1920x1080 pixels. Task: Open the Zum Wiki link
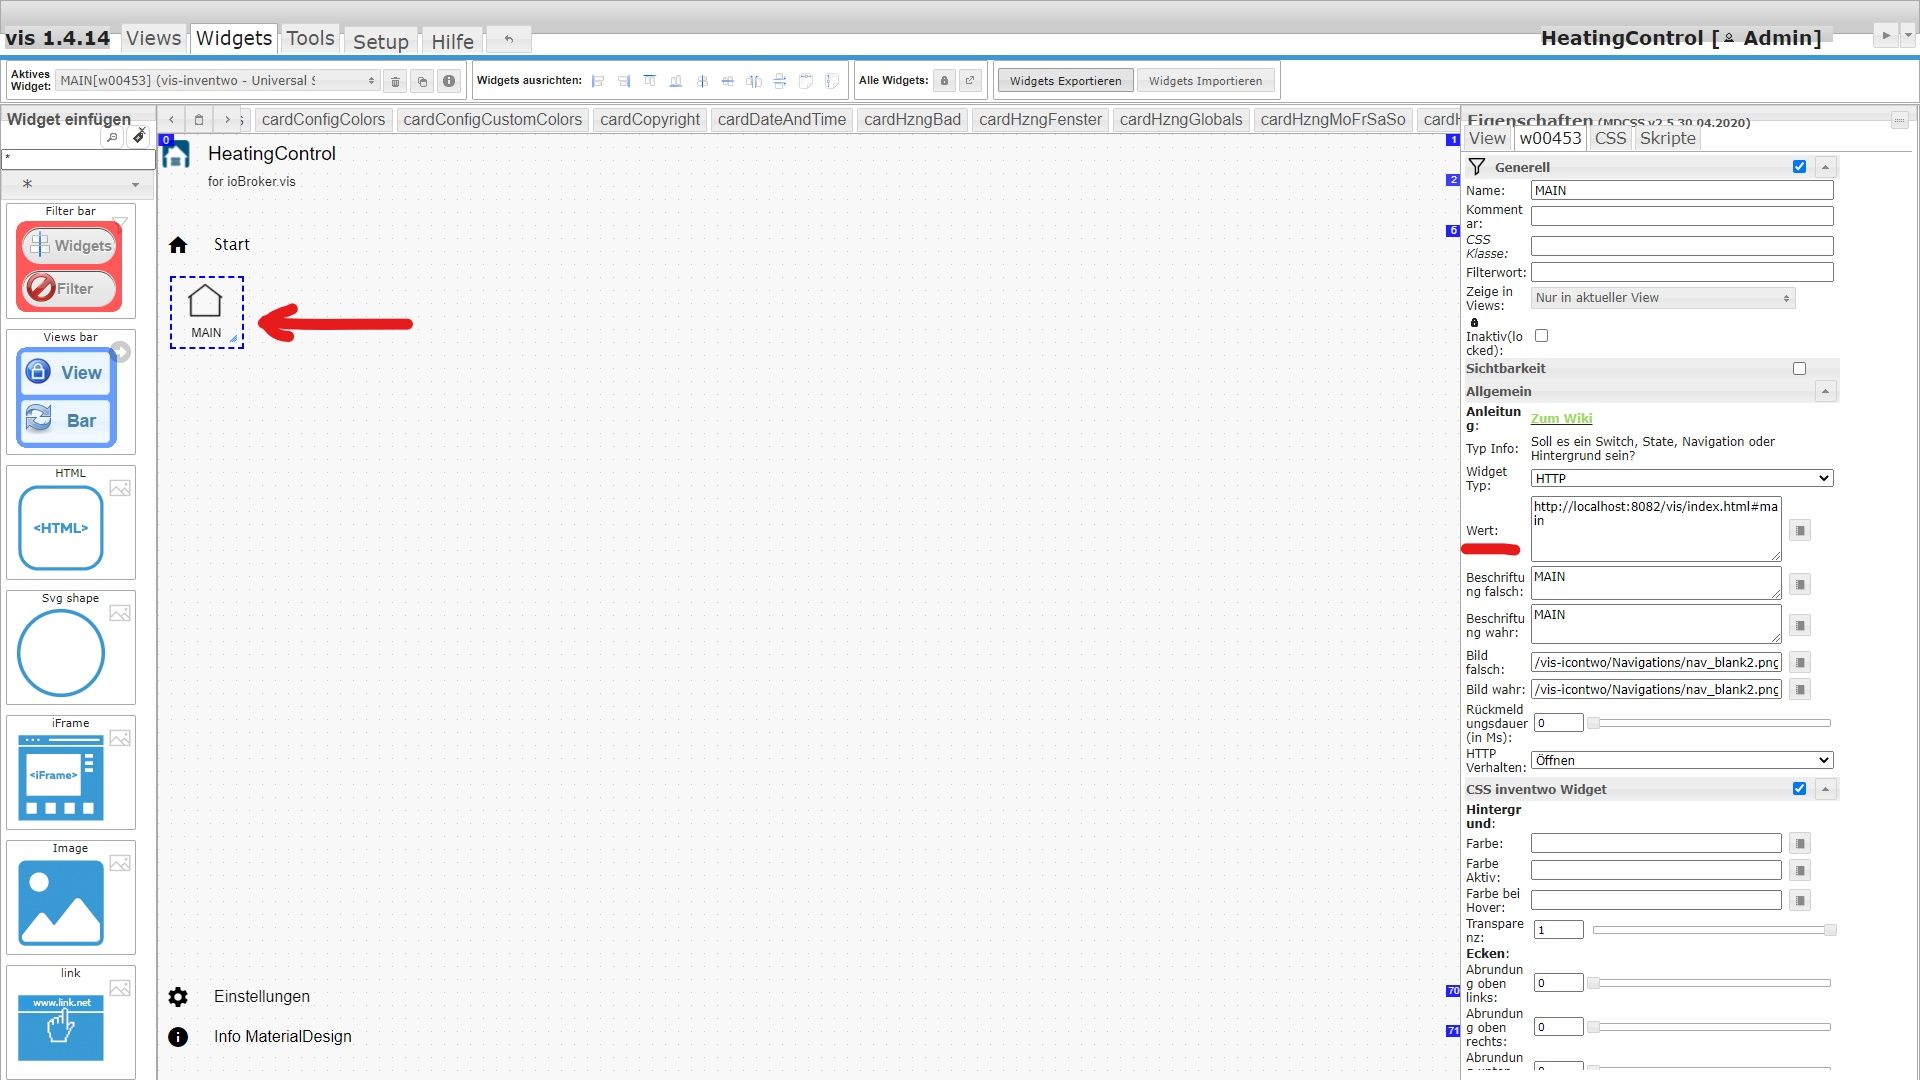[1561, 418]
